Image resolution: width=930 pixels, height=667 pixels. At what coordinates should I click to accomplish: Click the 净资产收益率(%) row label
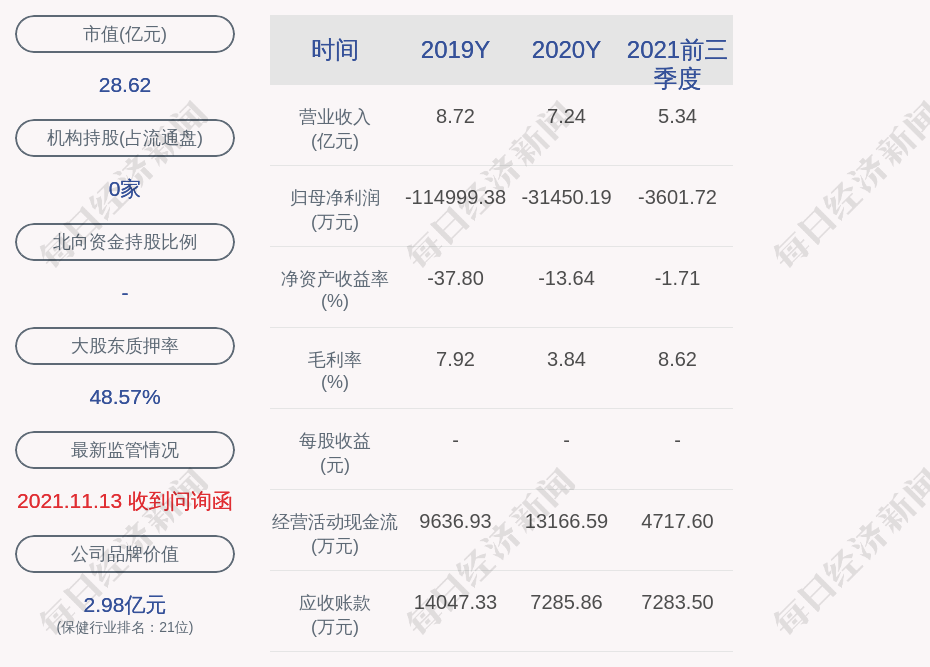[335, 290]
